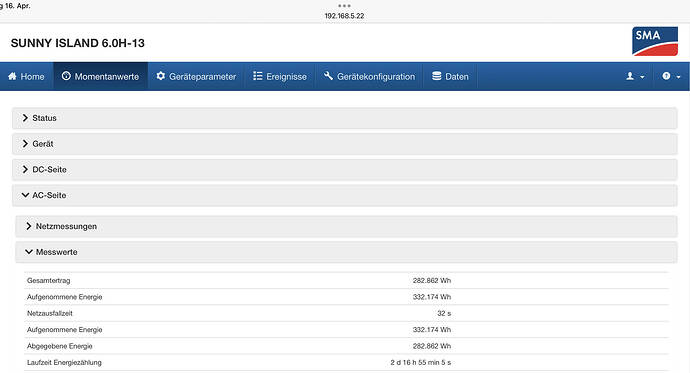The height and width of the screenshot is (373, 690).
Task: Open the user account menu icon
Action: [630, 76]
